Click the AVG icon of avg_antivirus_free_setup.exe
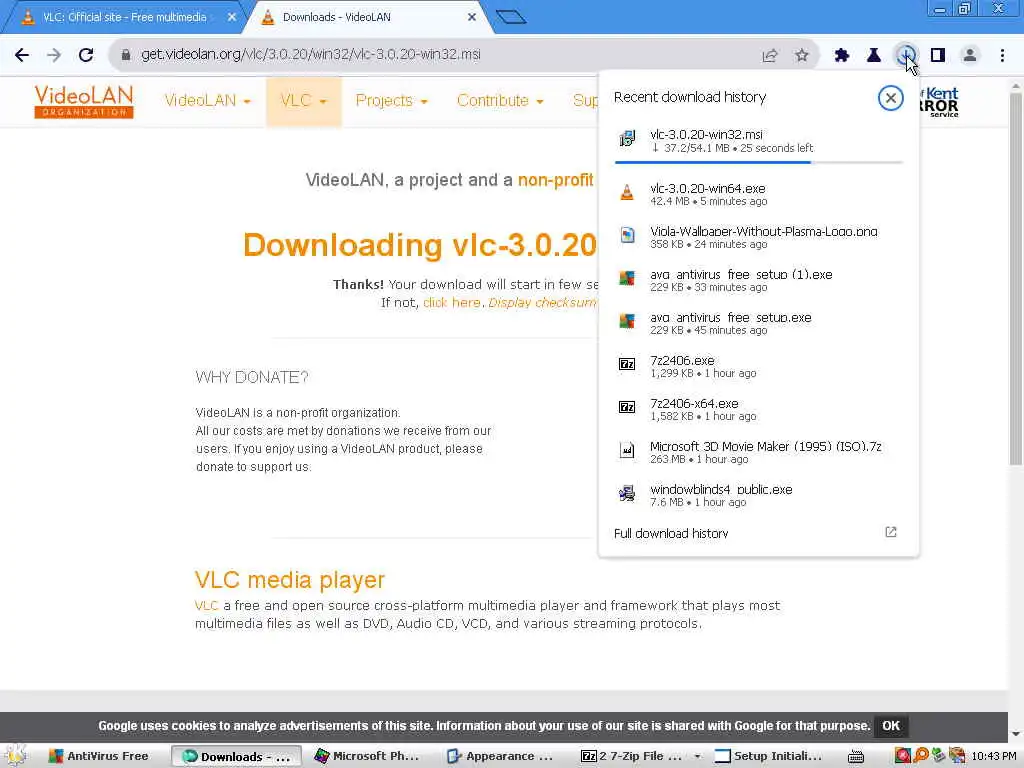The image size is (1024, 768). tap(627, 321)
